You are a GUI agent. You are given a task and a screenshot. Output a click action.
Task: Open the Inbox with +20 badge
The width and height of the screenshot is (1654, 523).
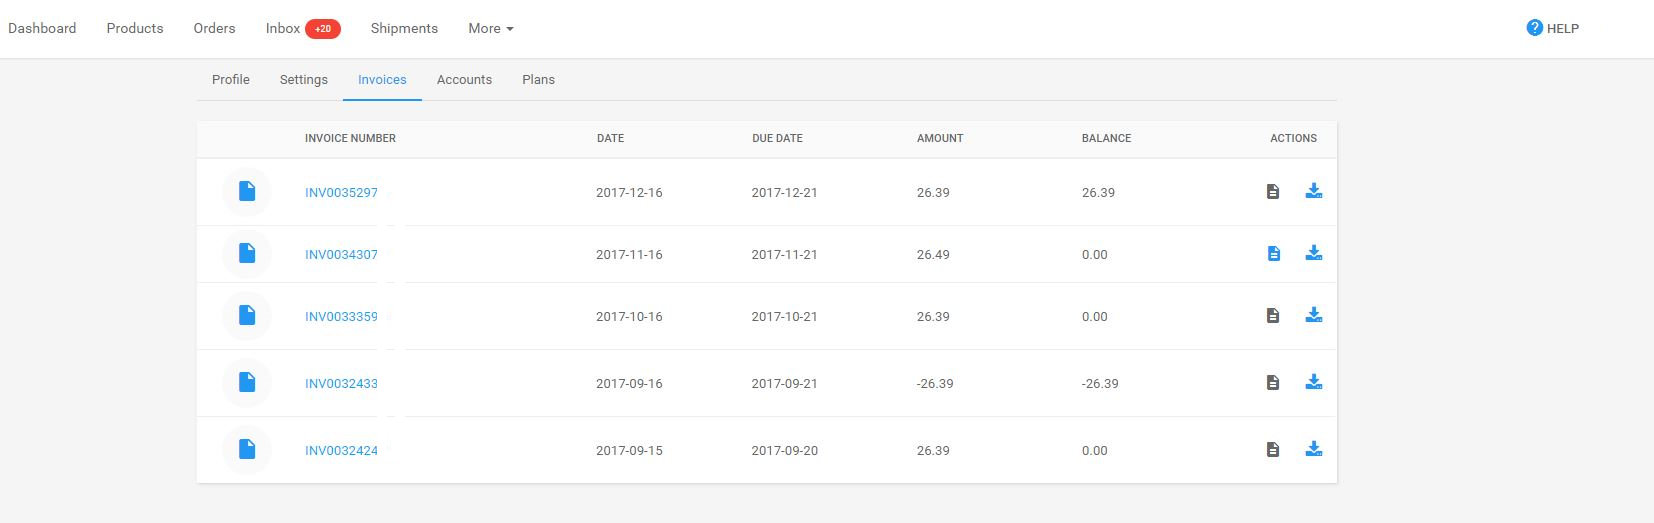point(302,29)
